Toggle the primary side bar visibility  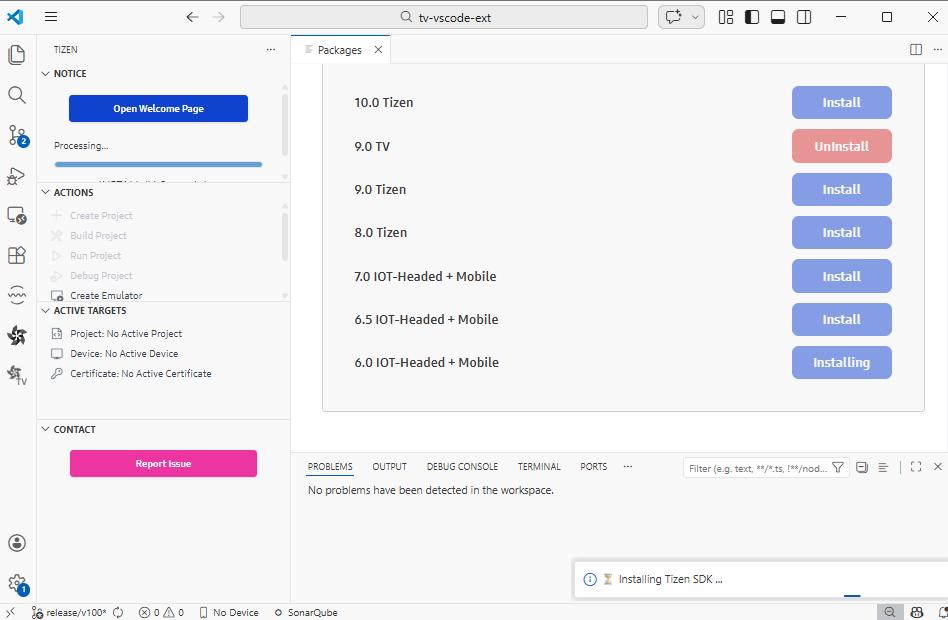pyautogui.click(x=752, y=17)
